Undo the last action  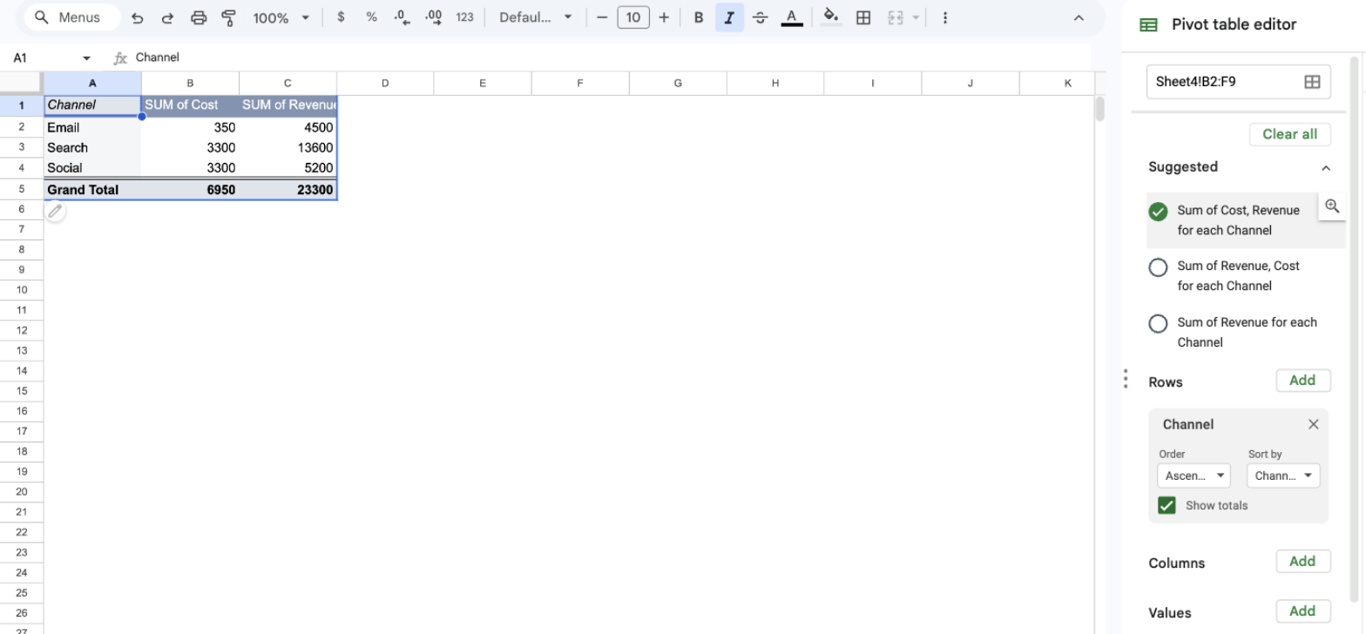(x=137, y=18)
